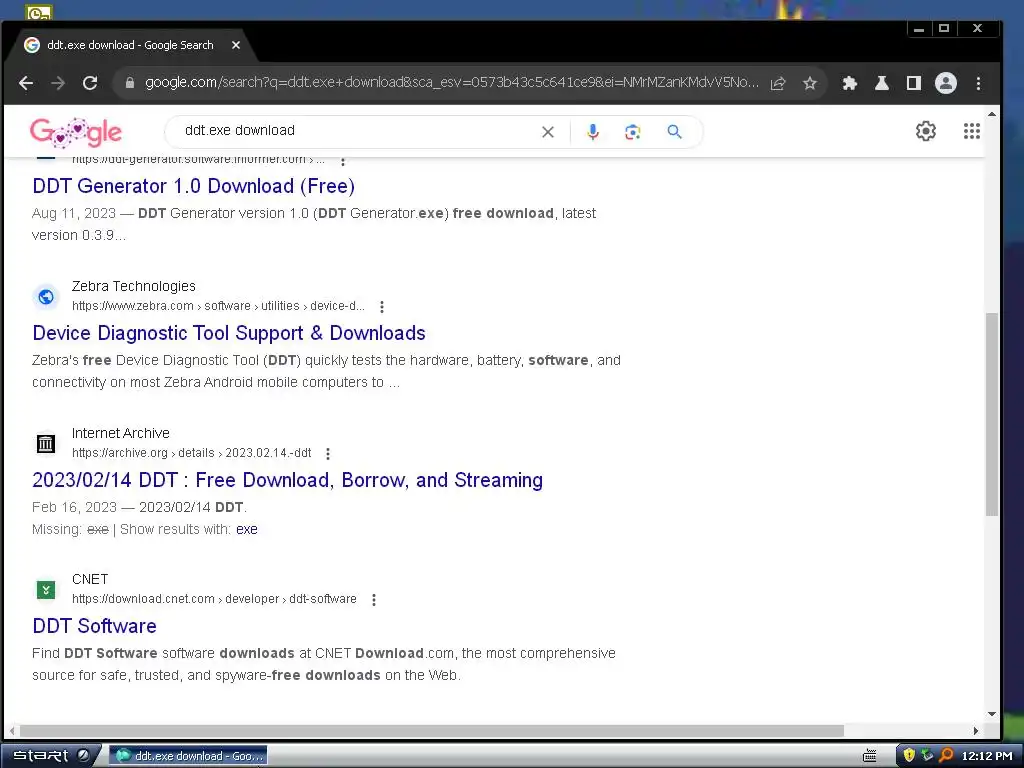Image resolution: width=1024 pixels, height=768 pixels.
Task: Click the scroll left arrow
Action: point(11,731)
